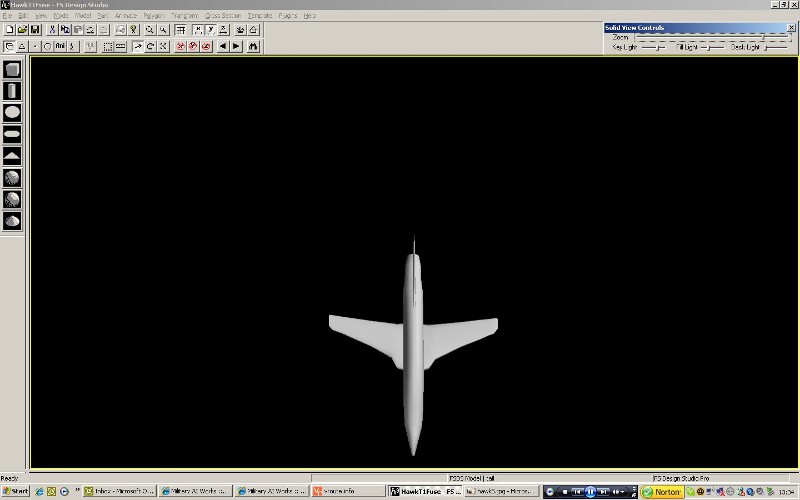Image resolution: width=800 pixels, height=500 pixels.
Task: Zoom out with the second magnifier icon
Action: tap(163, 30)
